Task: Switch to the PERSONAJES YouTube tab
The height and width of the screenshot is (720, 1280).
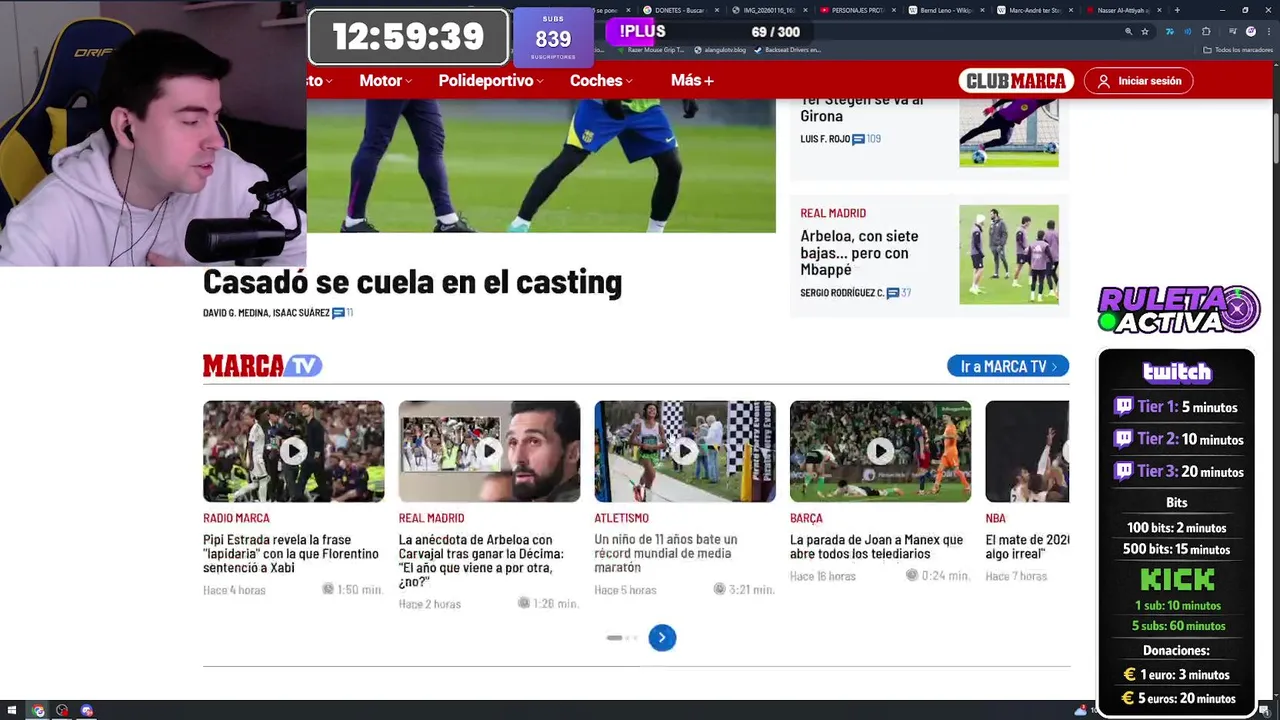Action: [857, 10]
